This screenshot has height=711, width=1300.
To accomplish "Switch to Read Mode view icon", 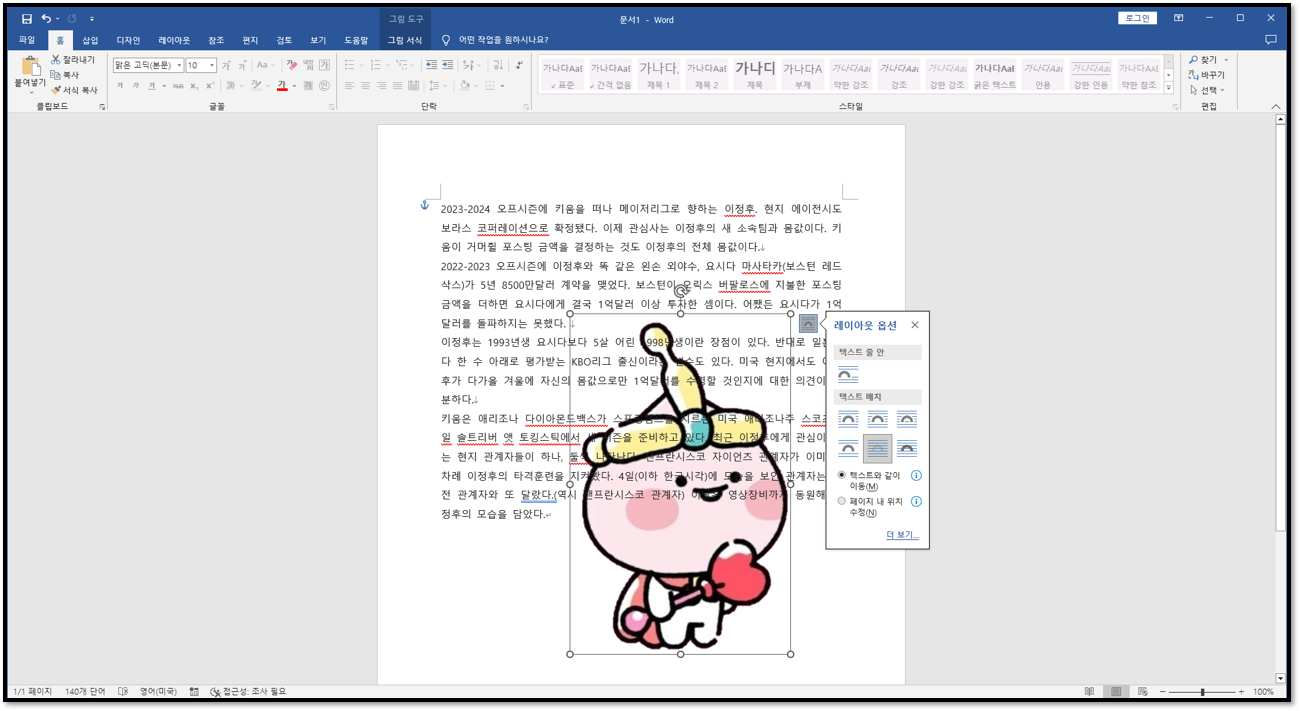I will click(x=1089, y=691).
